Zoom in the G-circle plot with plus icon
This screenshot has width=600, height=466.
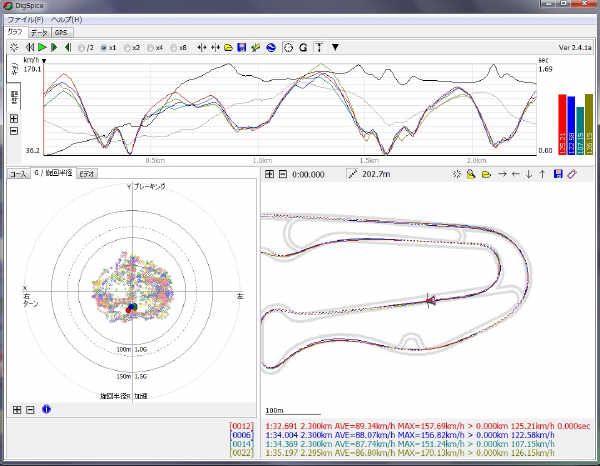click(17, 410)
